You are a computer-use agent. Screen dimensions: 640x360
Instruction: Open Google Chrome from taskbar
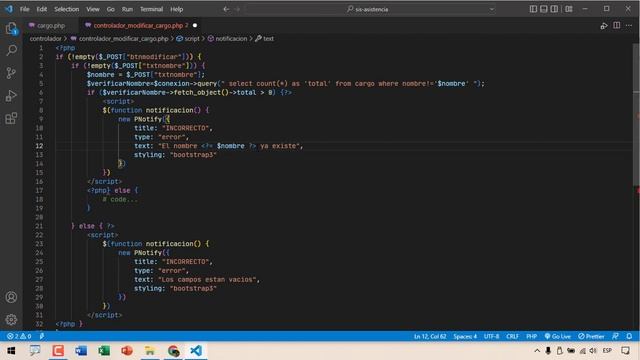click(173, 351)
